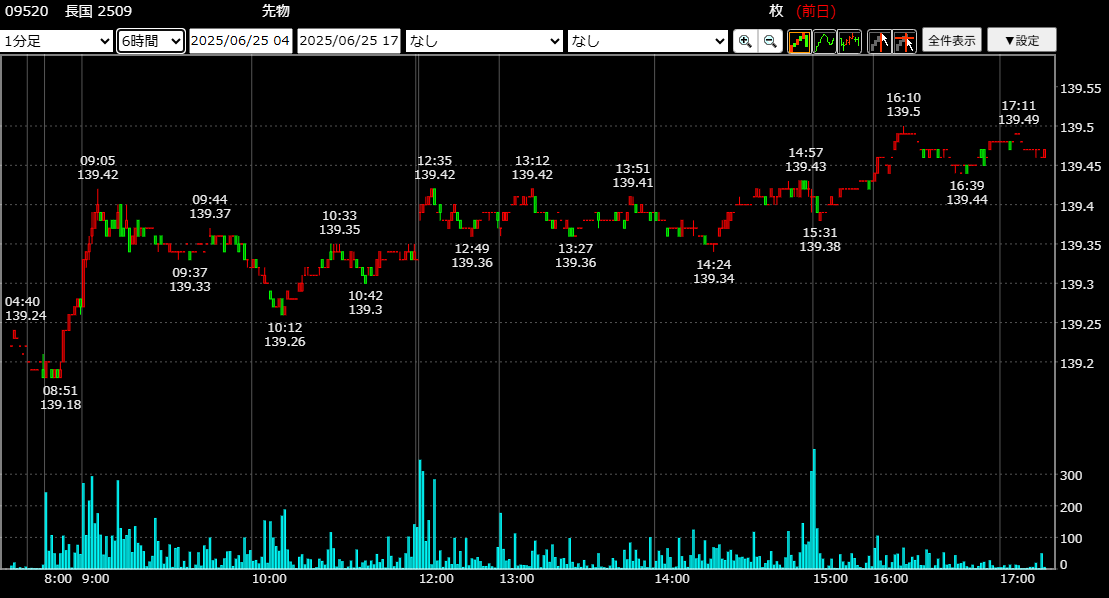Open the second なし indicator dropdown

[x=648, y=41]
